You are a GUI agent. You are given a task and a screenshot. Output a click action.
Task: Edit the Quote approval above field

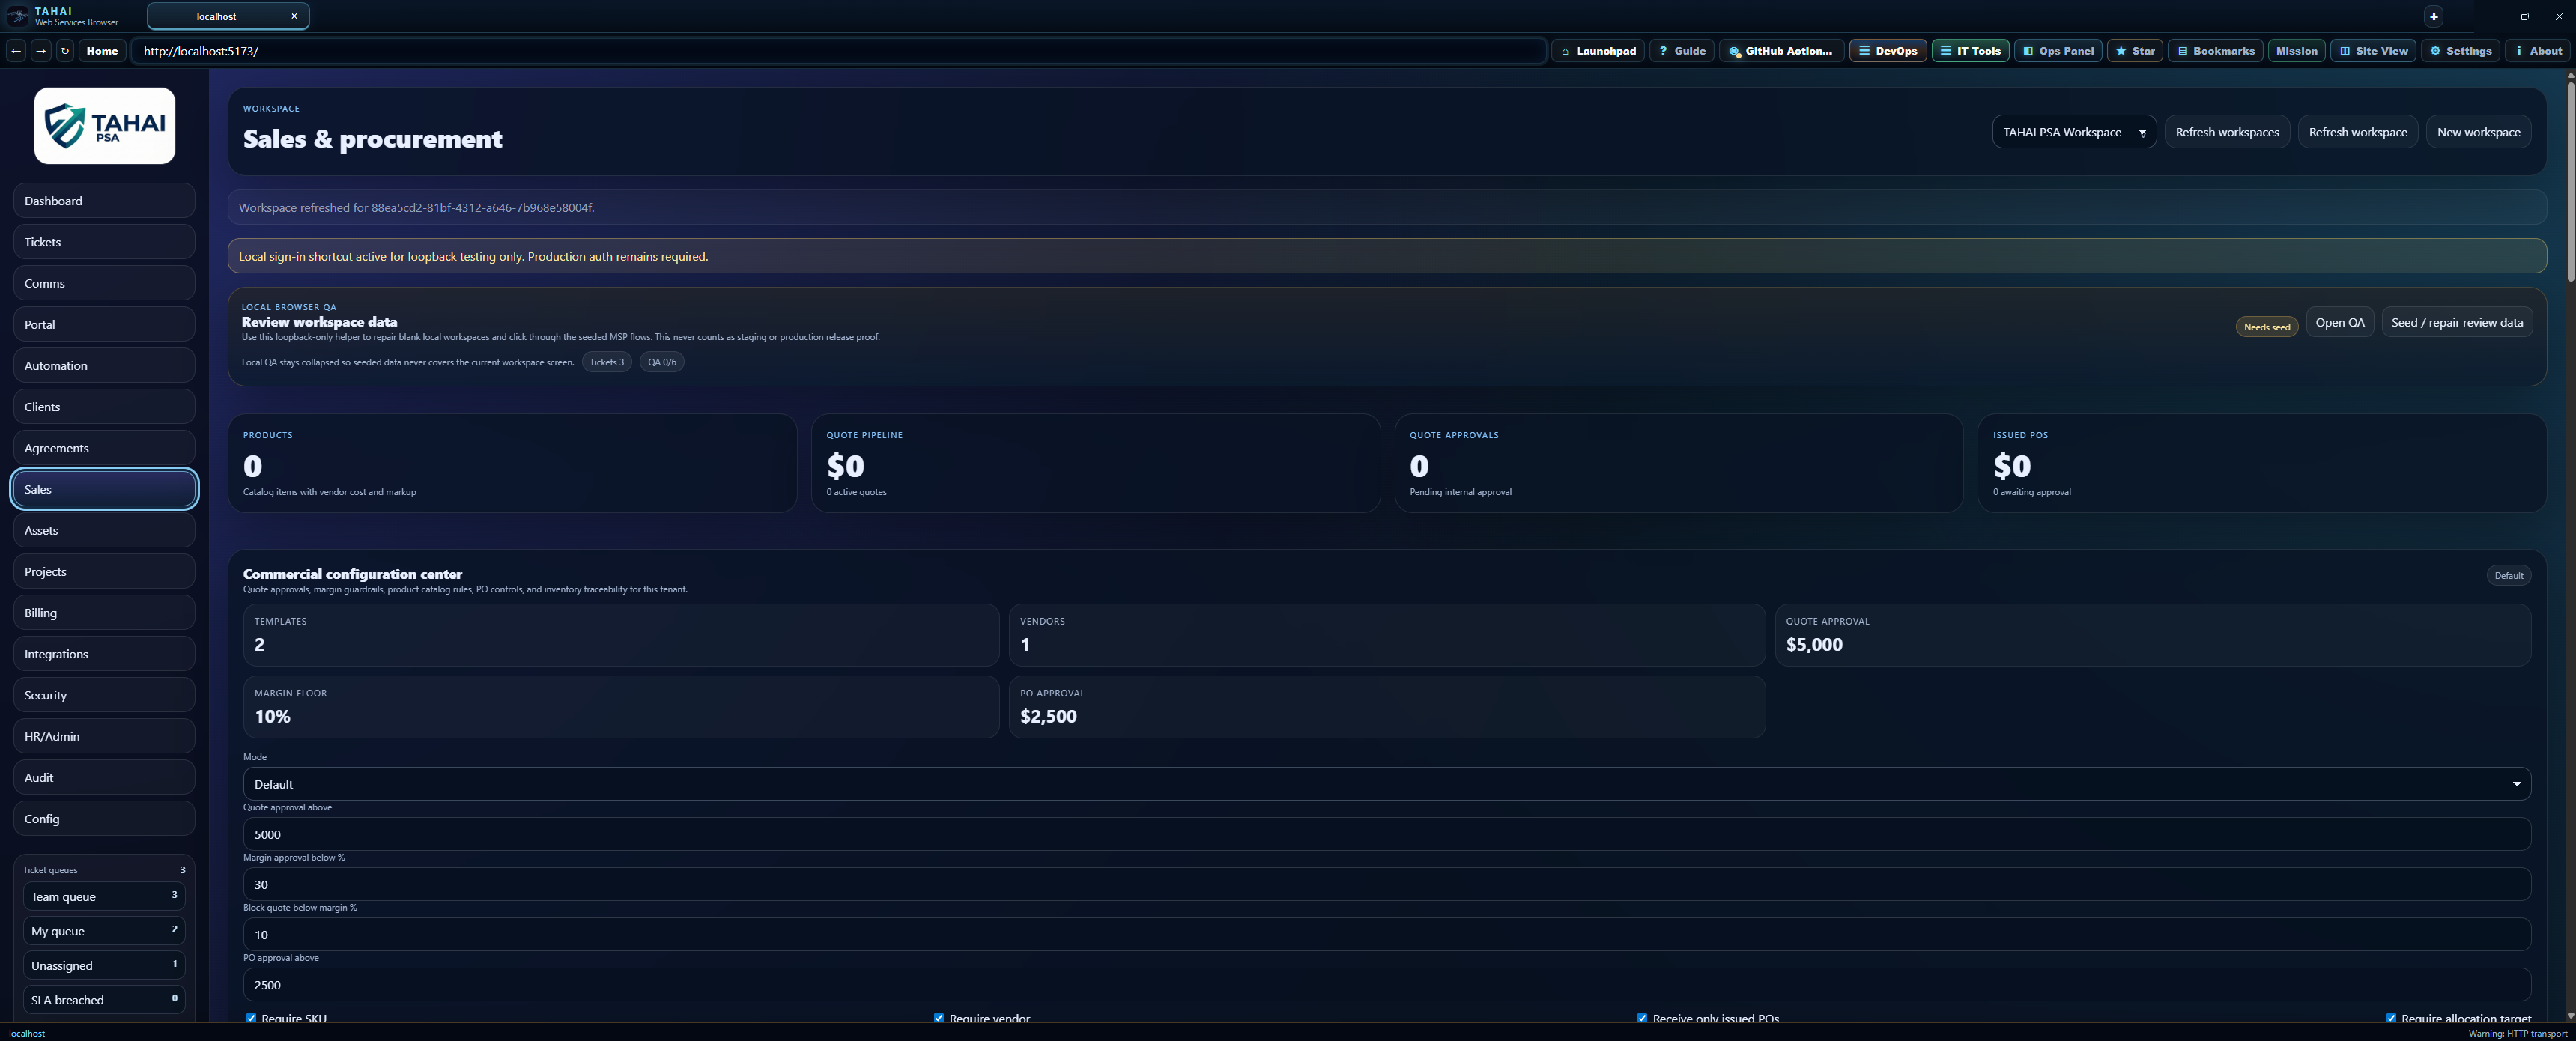[1387, 834]
